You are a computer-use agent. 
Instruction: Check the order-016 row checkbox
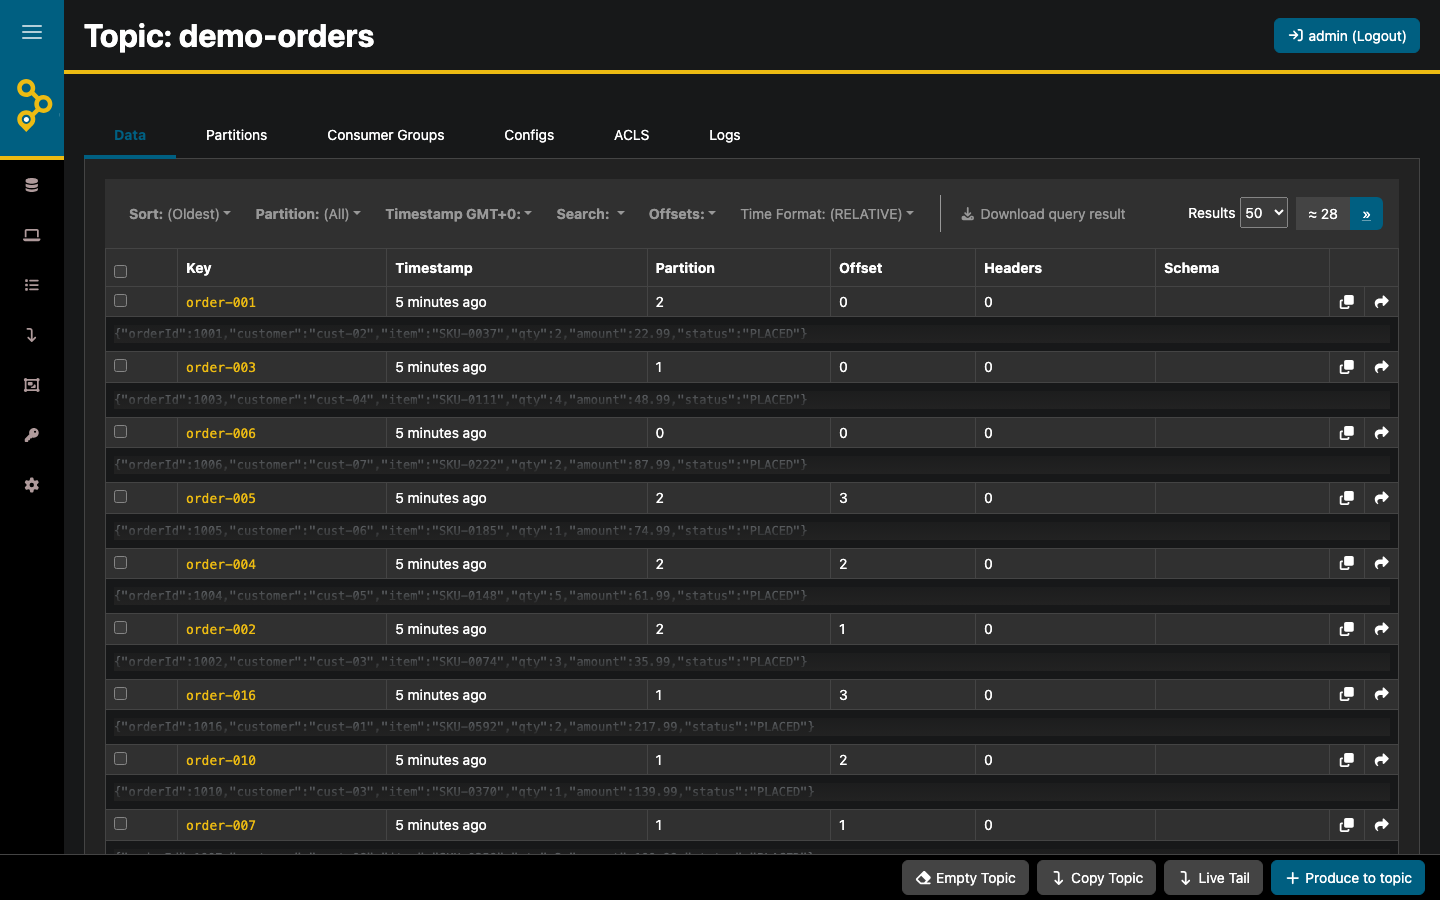point(121,693)
